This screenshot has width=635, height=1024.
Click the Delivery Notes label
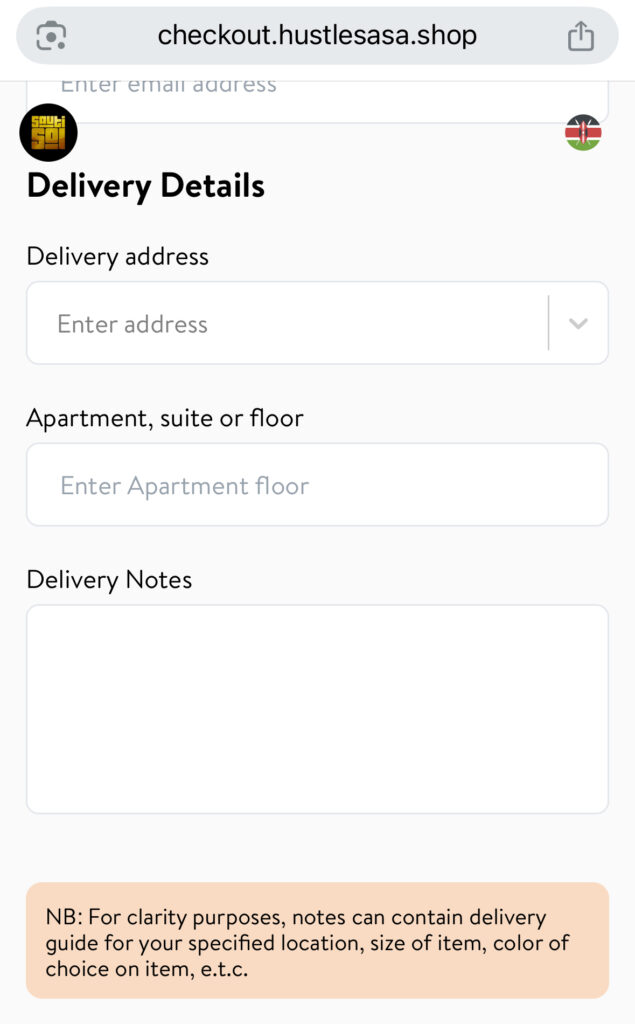(109, 580)
